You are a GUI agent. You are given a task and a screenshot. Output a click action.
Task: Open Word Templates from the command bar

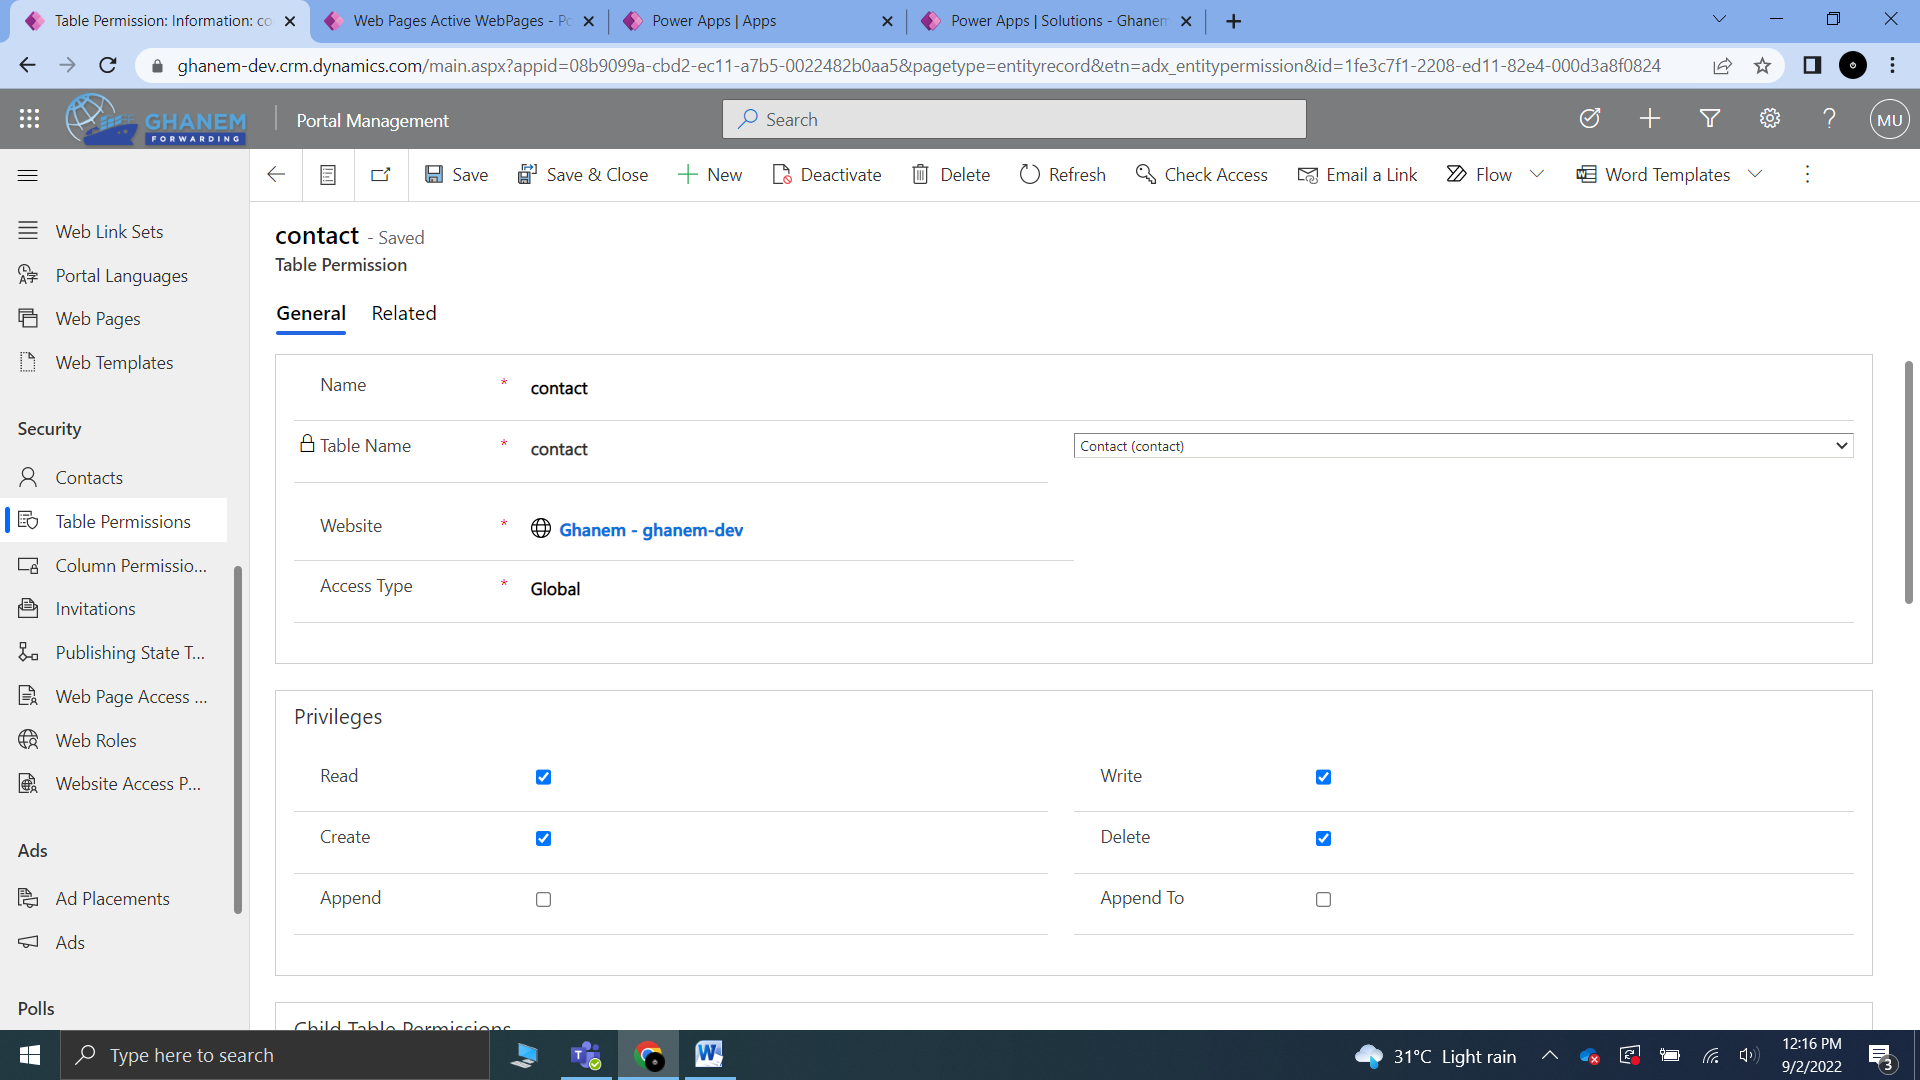point(1653,174)
